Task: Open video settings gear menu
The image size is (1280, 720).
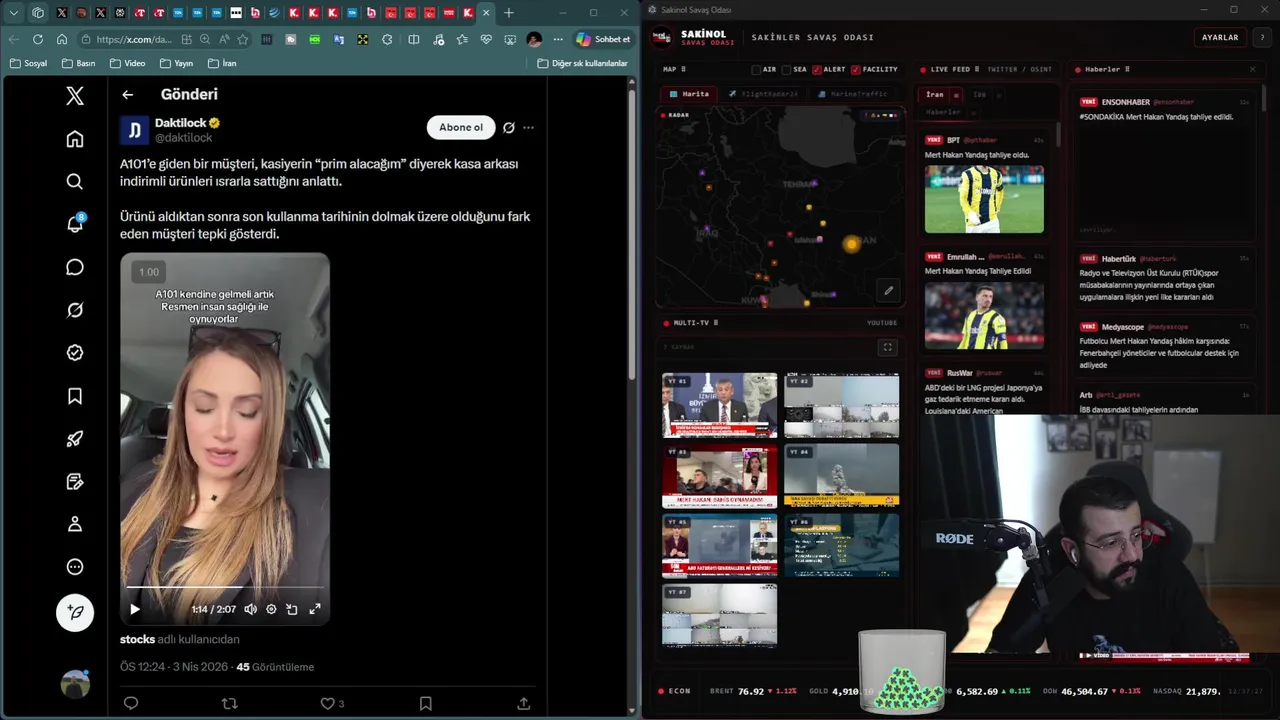Action: 271,609
